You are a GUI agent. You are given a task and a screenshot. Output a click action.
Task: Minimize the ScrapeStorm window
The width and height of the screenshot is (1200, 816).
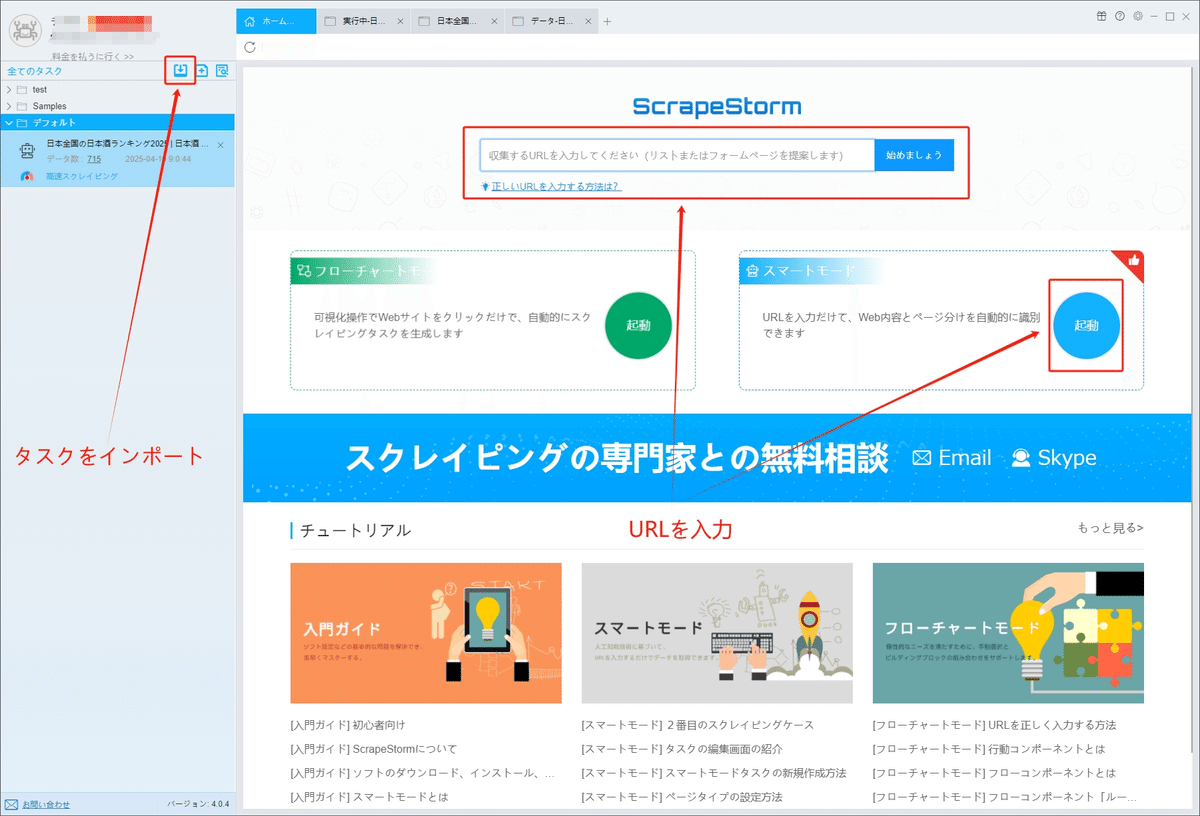click(1154, 16)
